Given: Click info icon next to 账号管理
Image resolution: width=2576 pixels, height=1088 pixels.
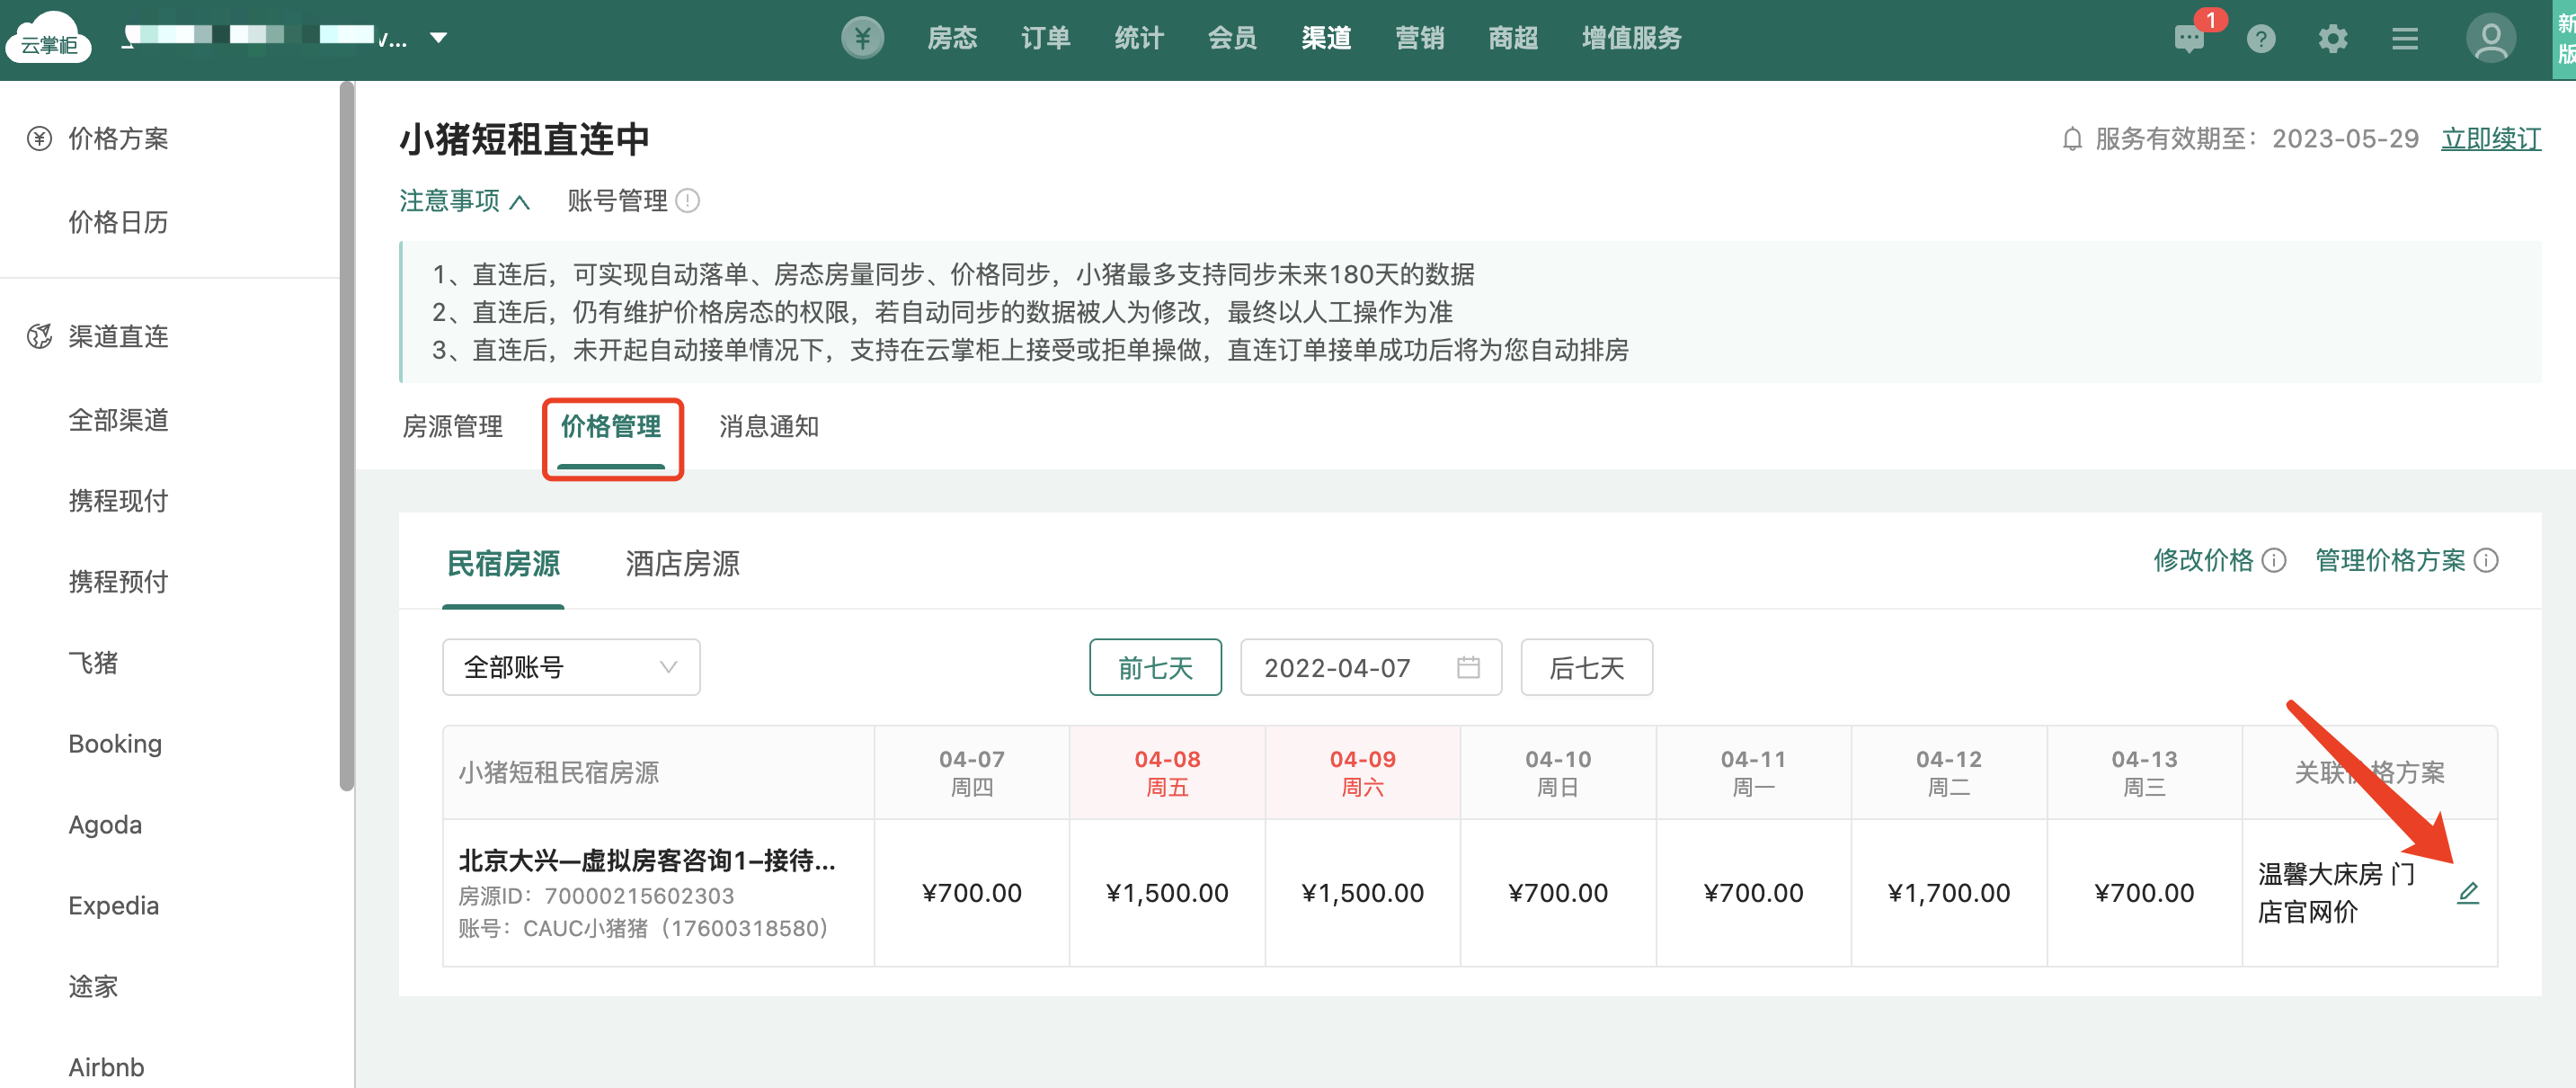Looking at the screenshot, I should 688,201.
